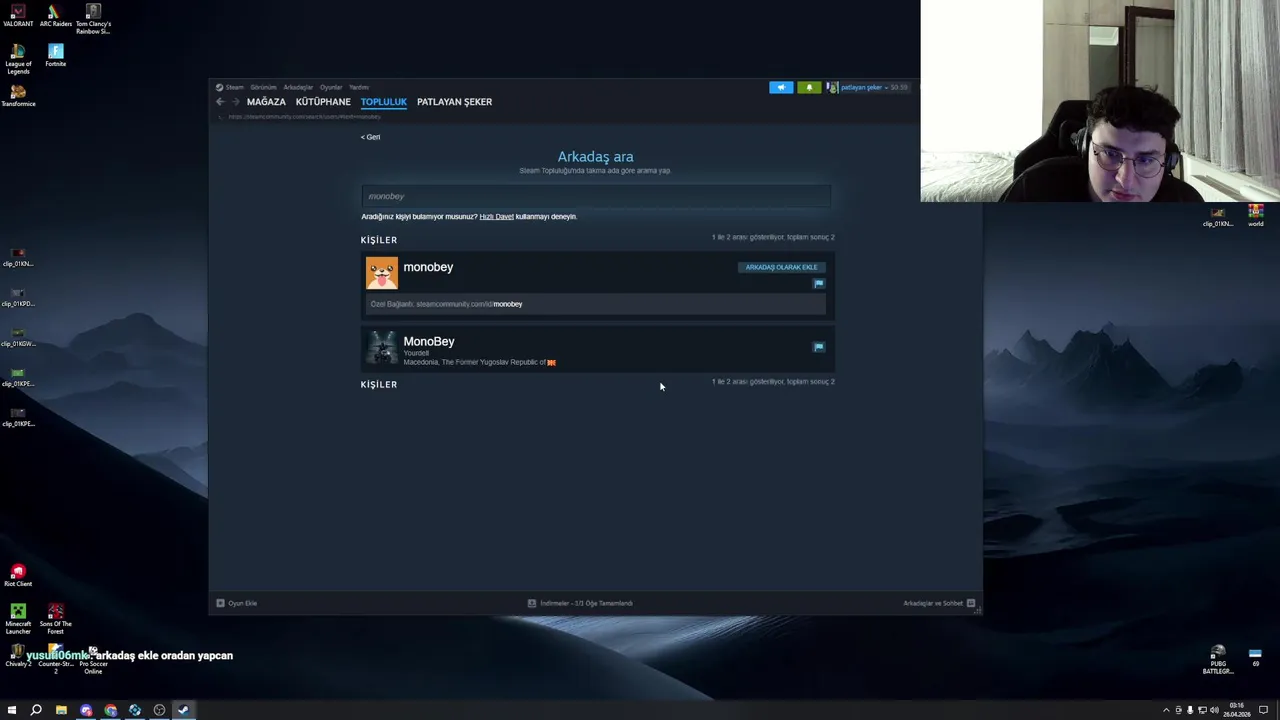The height and width of the screenshot is (720, 1280).
Task: Open the TOPLULUK tab
Action: (x=384, y=102)
